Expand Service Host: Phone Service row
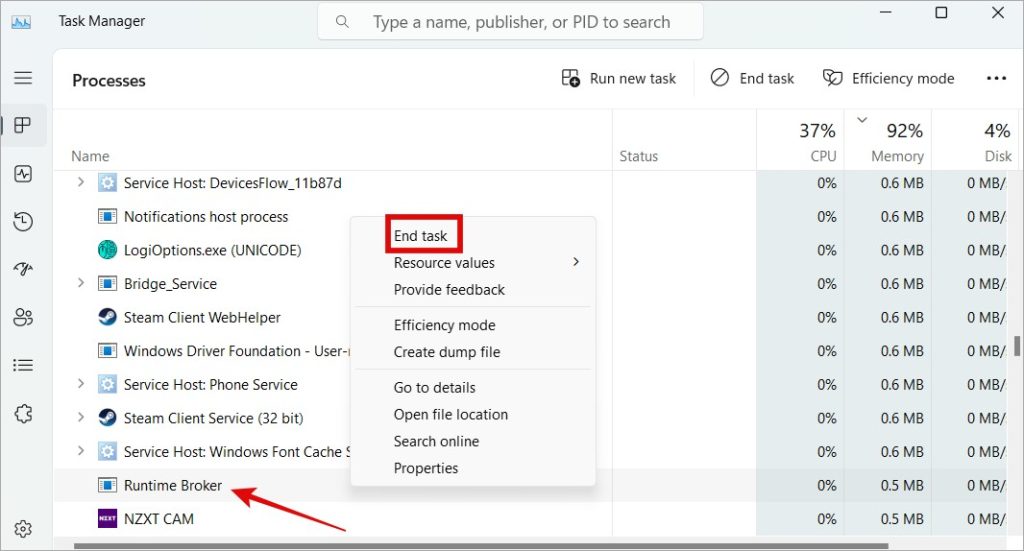This screenshot has height=551, width=1024. (81, 384)
